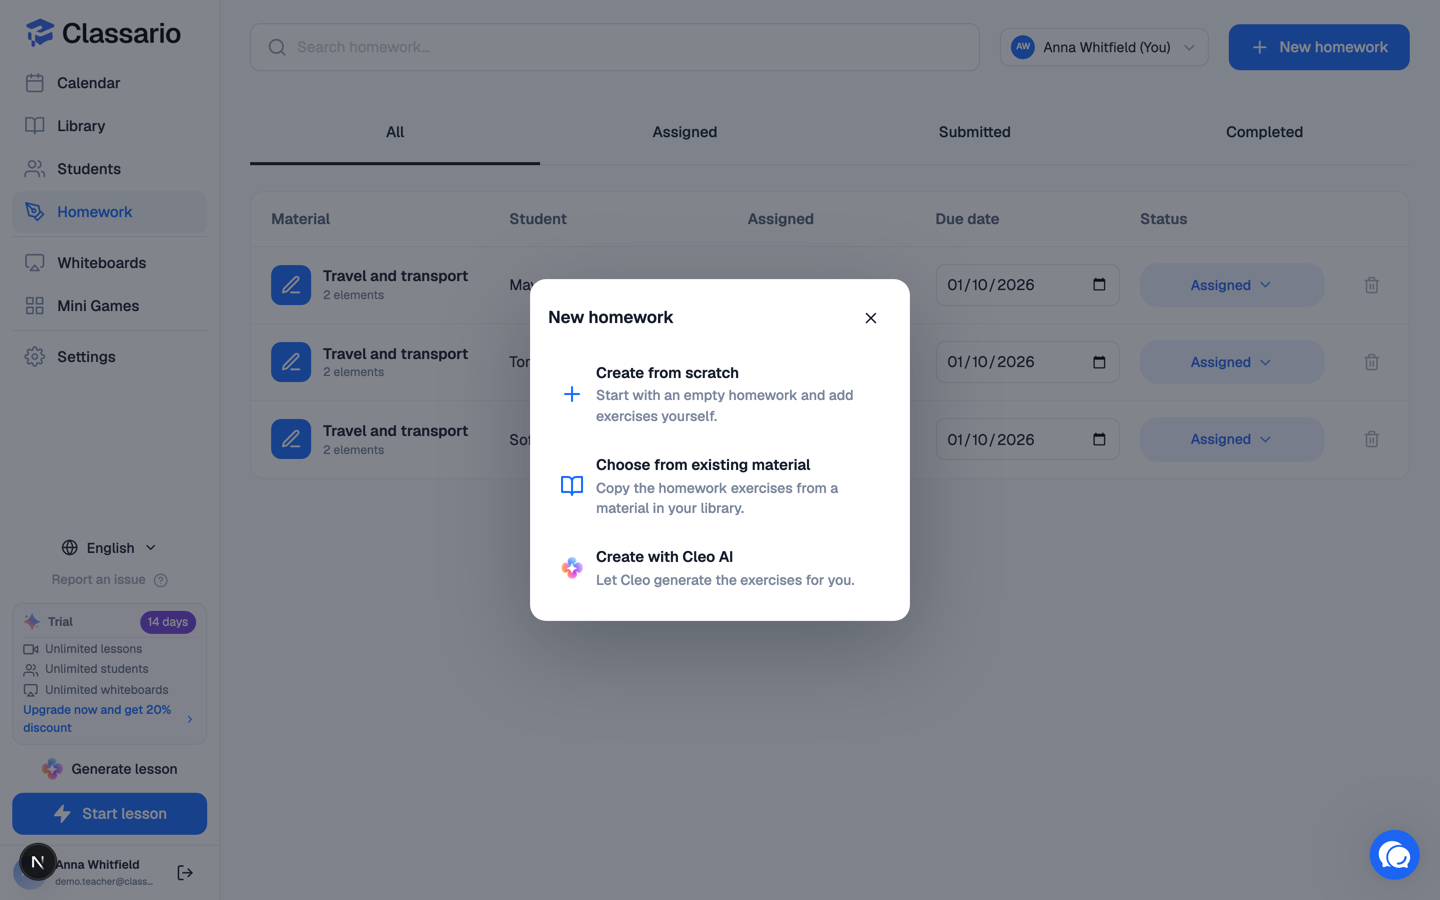This screenshot has height=900, width=1440.
Task: Open the chat support bubble
Action: [1394, 855]
